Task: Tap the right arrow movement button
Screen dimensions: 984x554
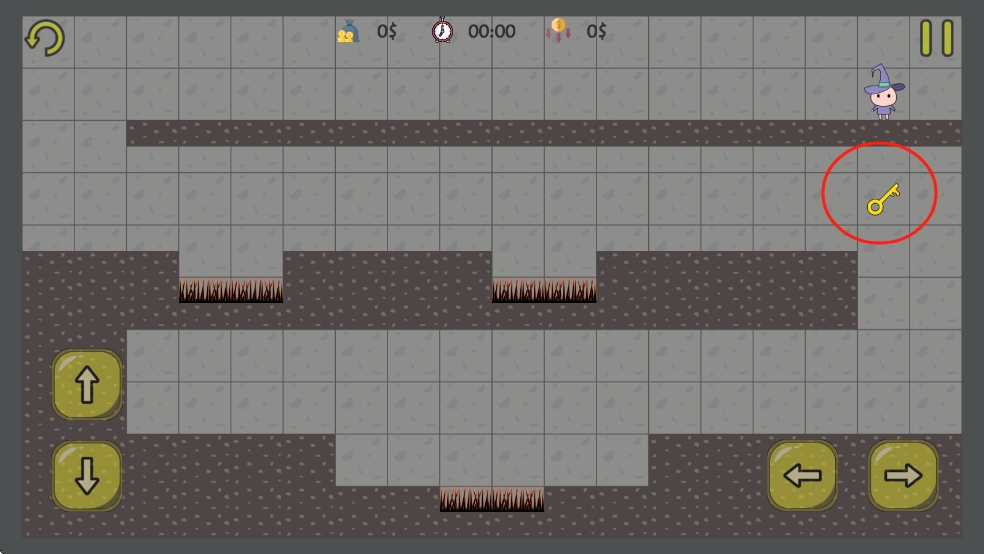Action: [x=903, y=476]
